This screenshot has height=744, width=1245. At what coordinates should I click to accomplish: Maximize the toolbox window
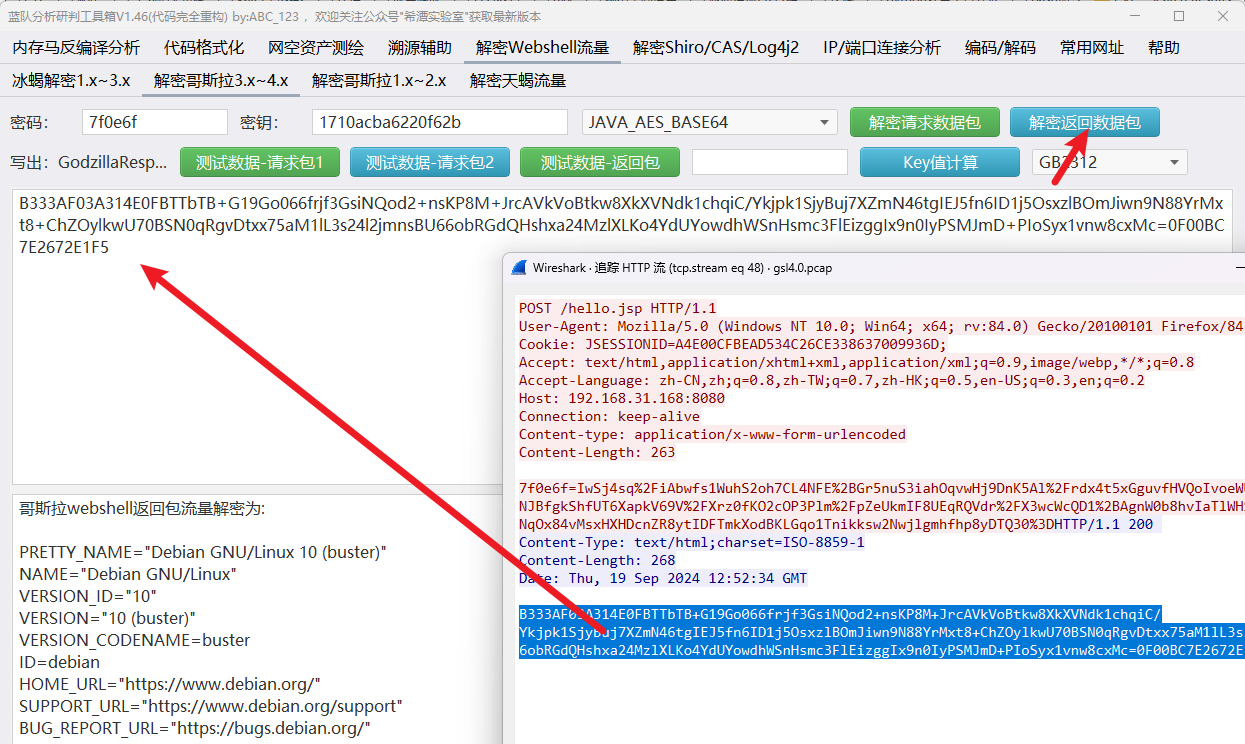1178,16
